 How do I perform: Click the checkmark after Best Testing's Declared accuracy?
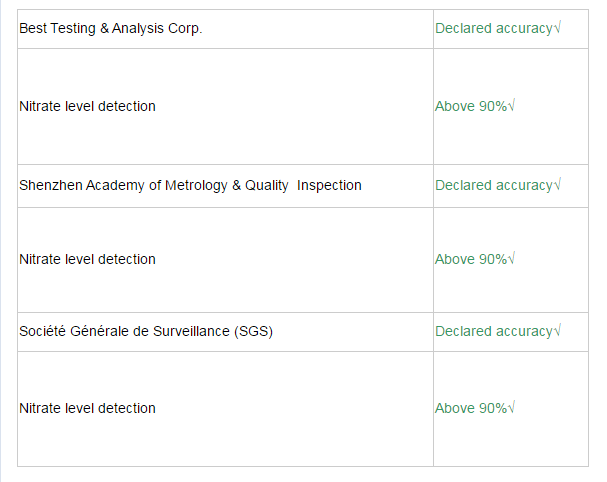pyautogui.click(x=557, y=28)
